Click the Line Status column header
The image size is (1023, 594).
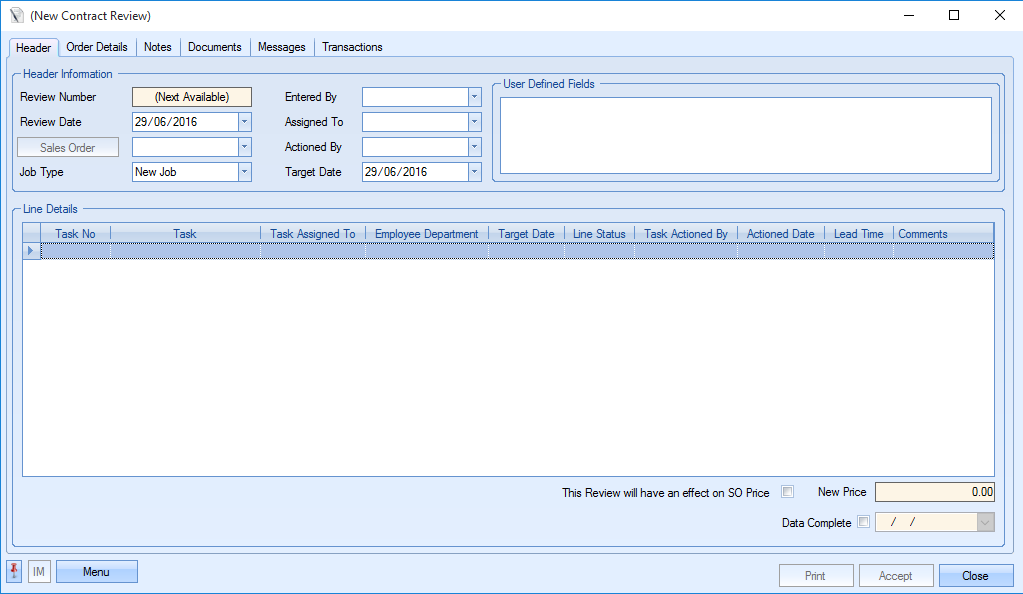pos(599,234)
